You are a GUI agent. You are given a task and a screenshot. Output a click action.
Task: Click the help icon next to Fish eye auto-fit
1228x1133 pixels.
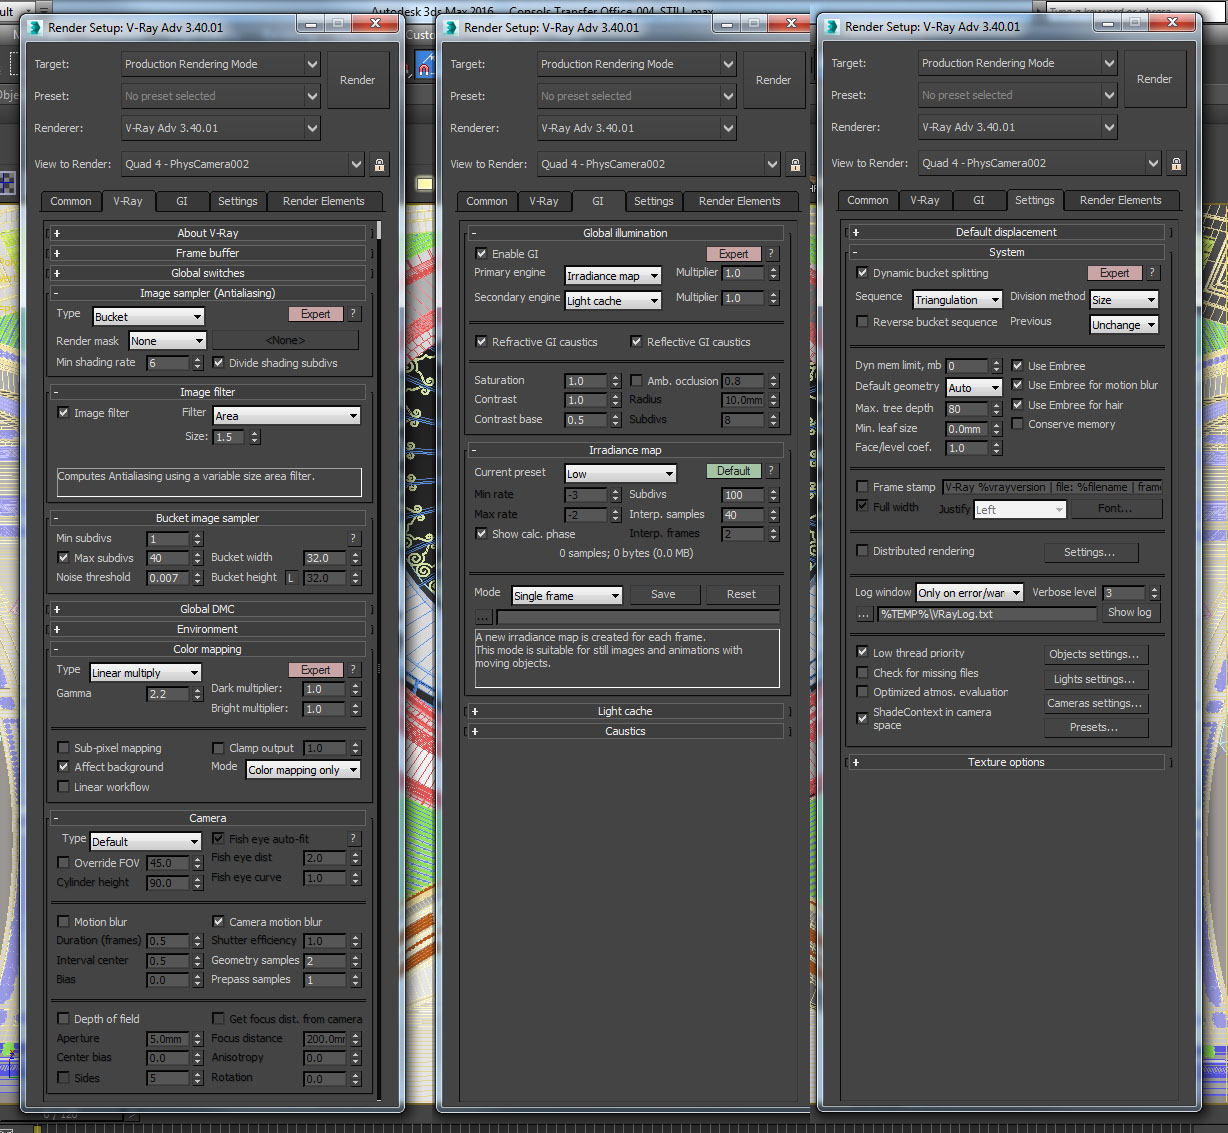tap(353, 839)
